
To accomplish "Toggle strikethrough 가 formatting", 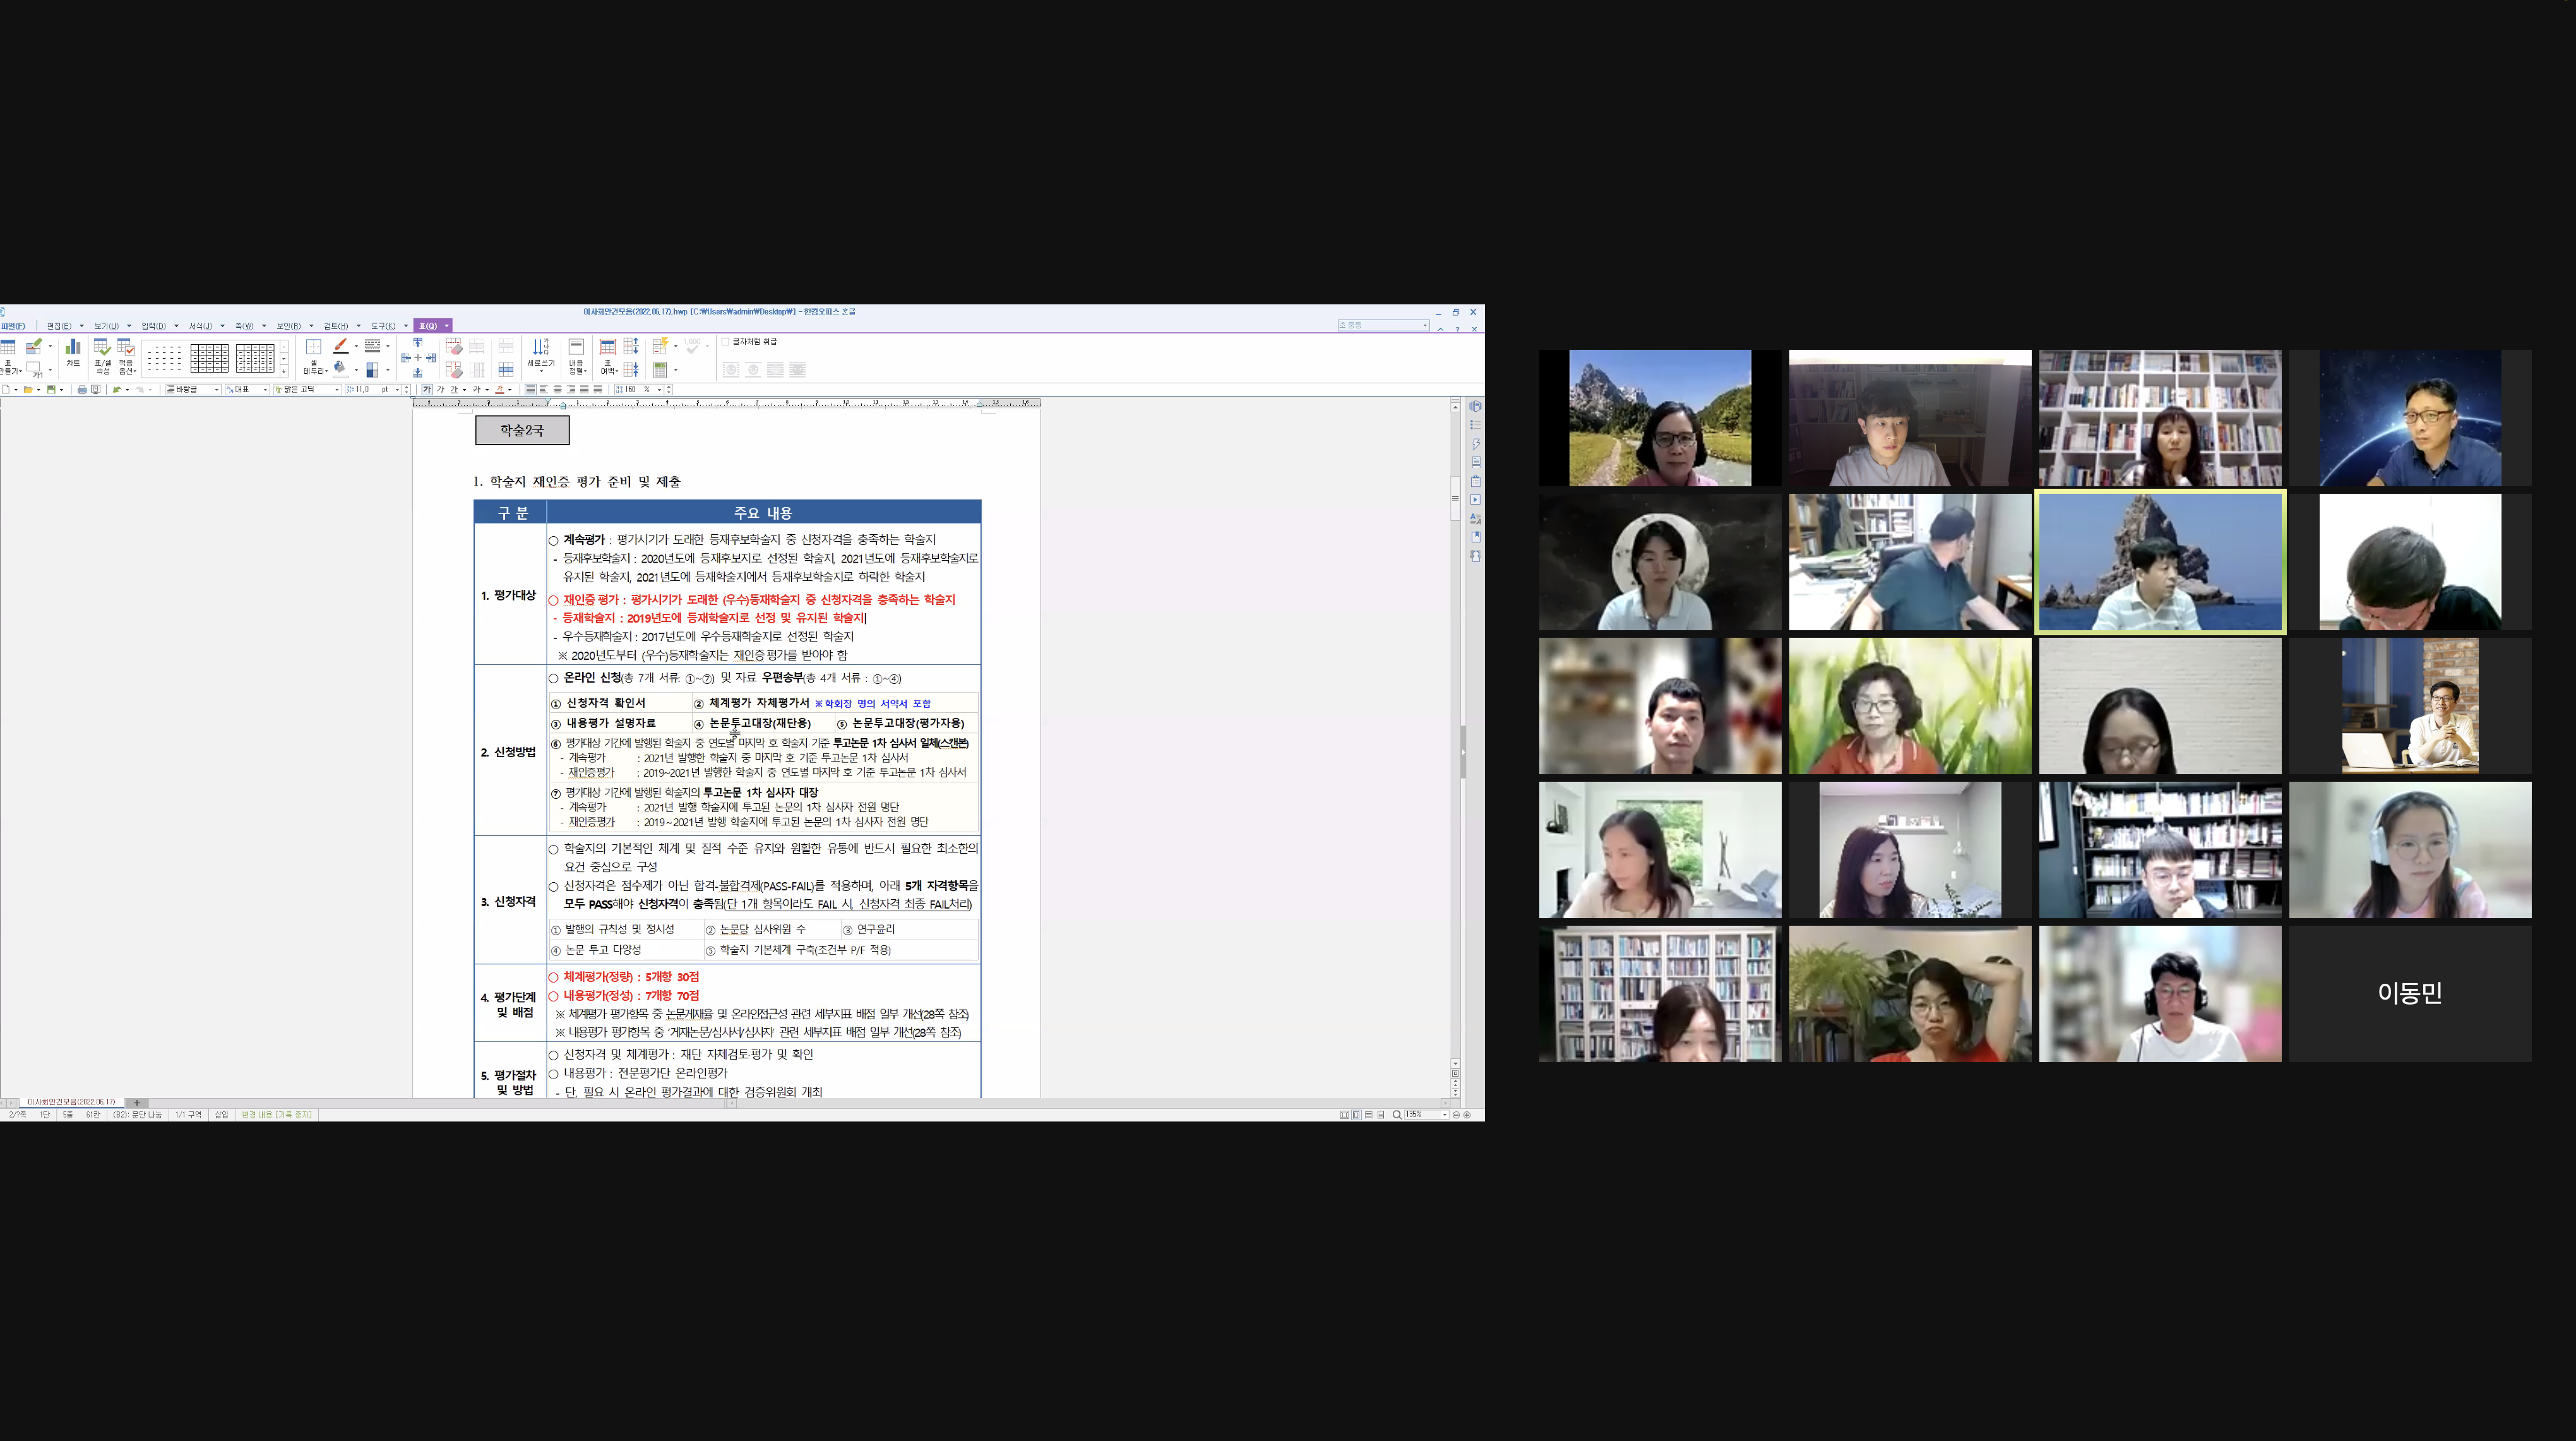I will tap(477, 389).
